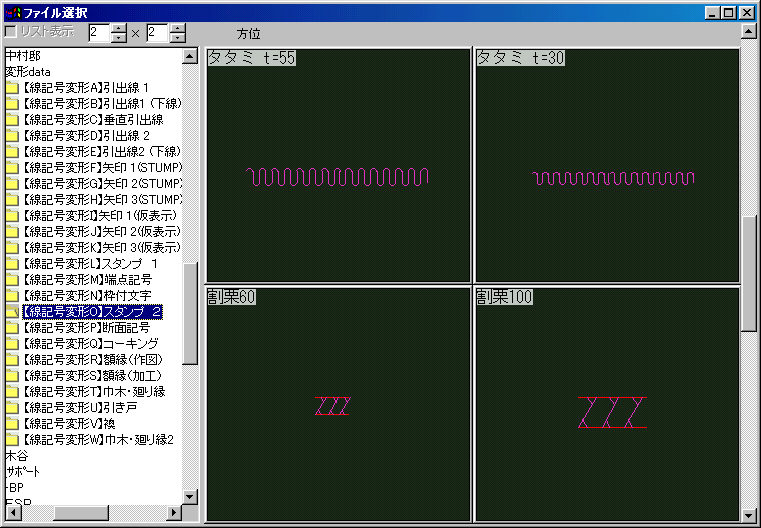Increase the first grid column count spinner
761x528 pixels.
click(x=118, y=28)
